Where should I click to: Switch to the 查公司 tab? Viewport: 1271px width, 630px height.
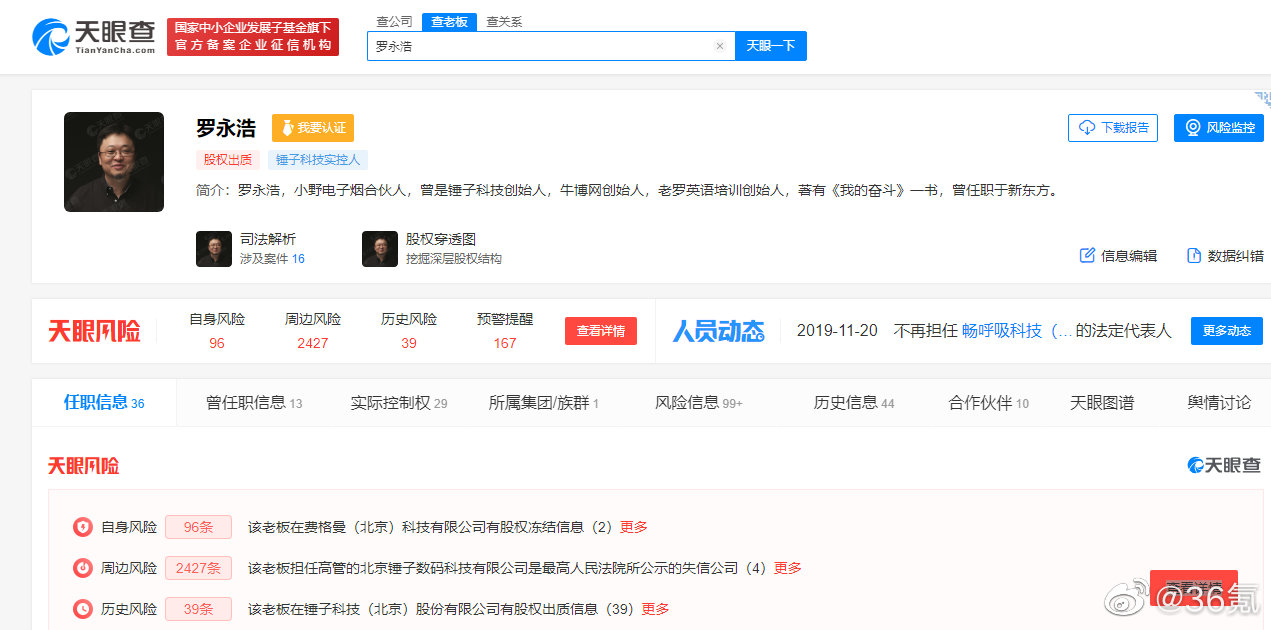pyautogui.click(x=393, y=21)
